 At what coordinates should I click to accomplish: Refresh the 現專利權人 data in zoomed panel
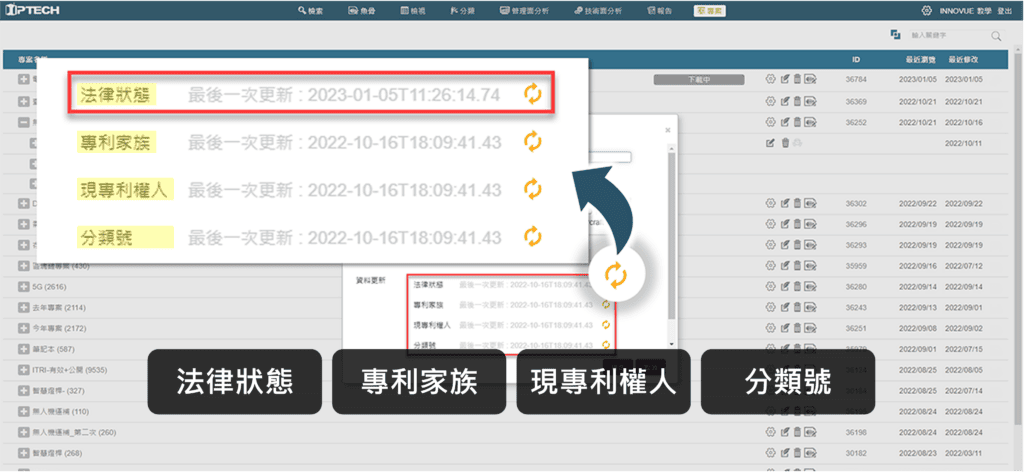tap(533, 189)
